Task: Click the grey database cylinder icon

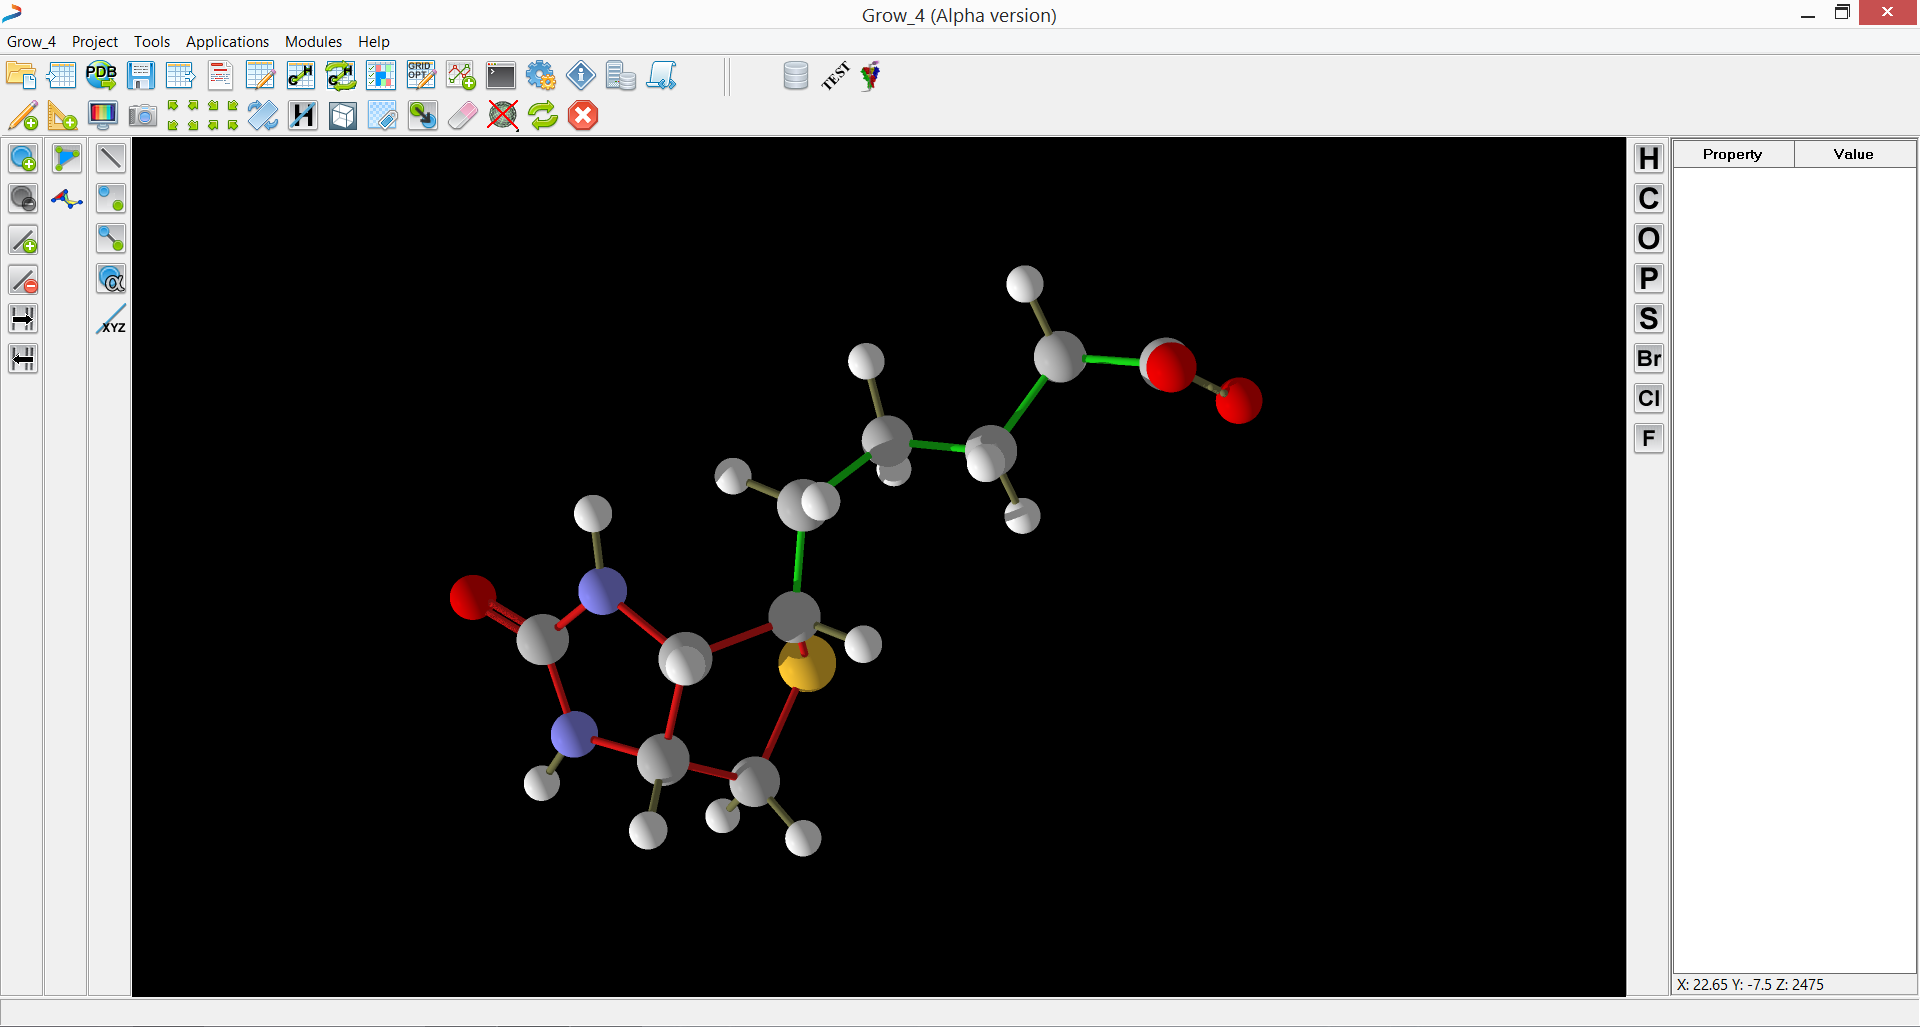Action: tap(796, 76)
